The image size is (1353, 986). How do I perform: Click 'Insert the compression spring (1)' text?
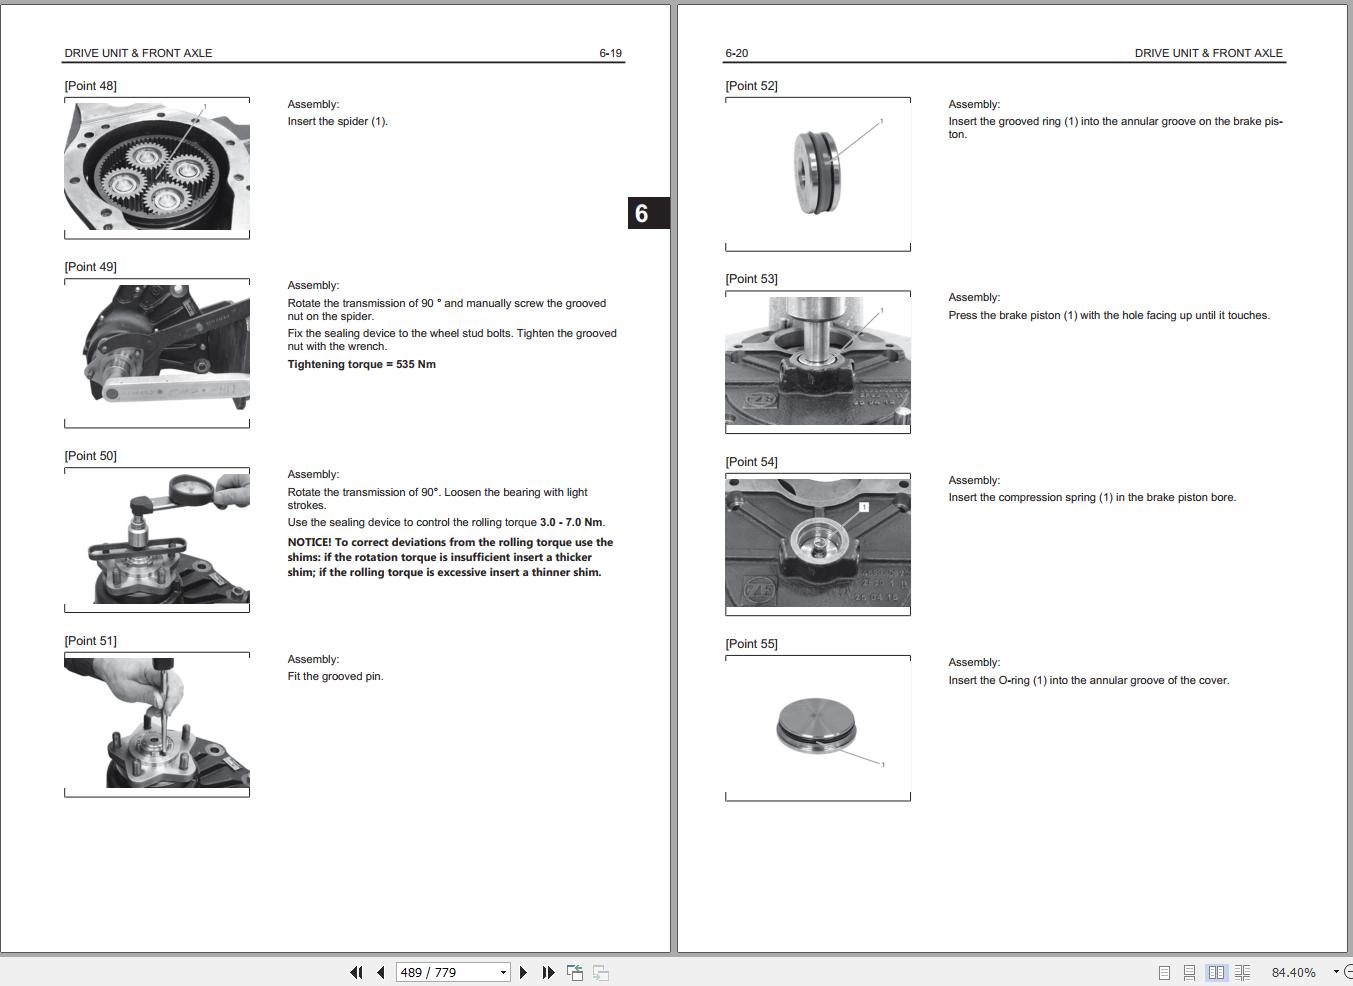(x=1092, y=498)
